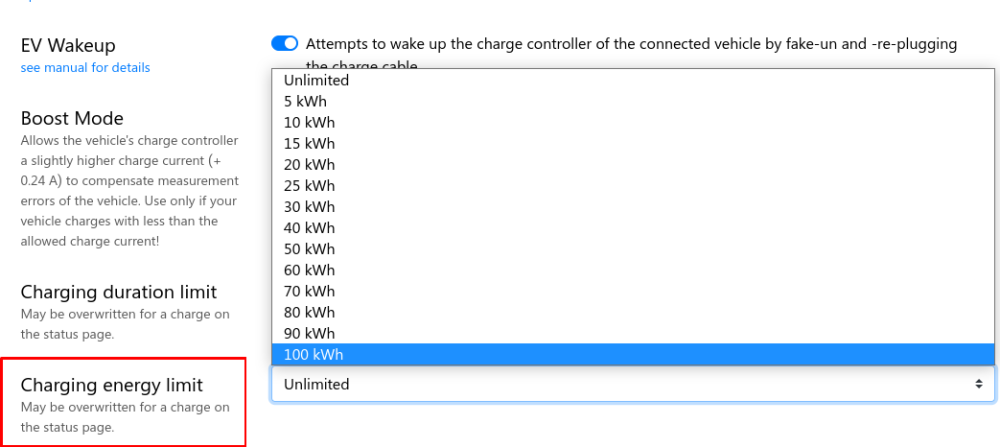This screenshot has height=447, width=1000.
Task: Open the 'see manual for details' link
Action: (x=85, y=68)
